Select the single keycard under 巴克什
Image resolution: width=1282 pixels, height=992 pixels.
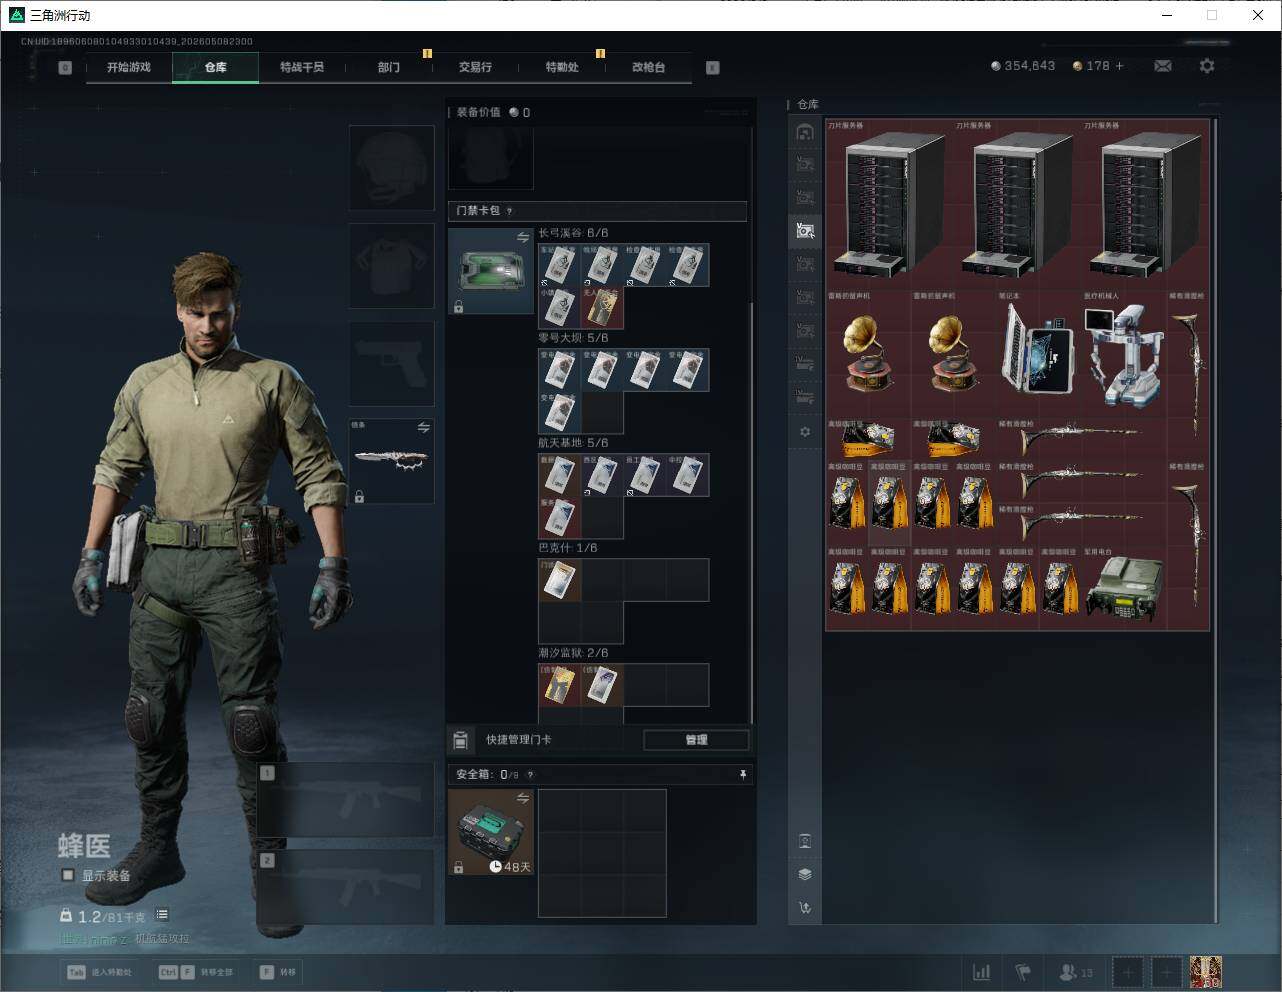click(x=560, y=580)
